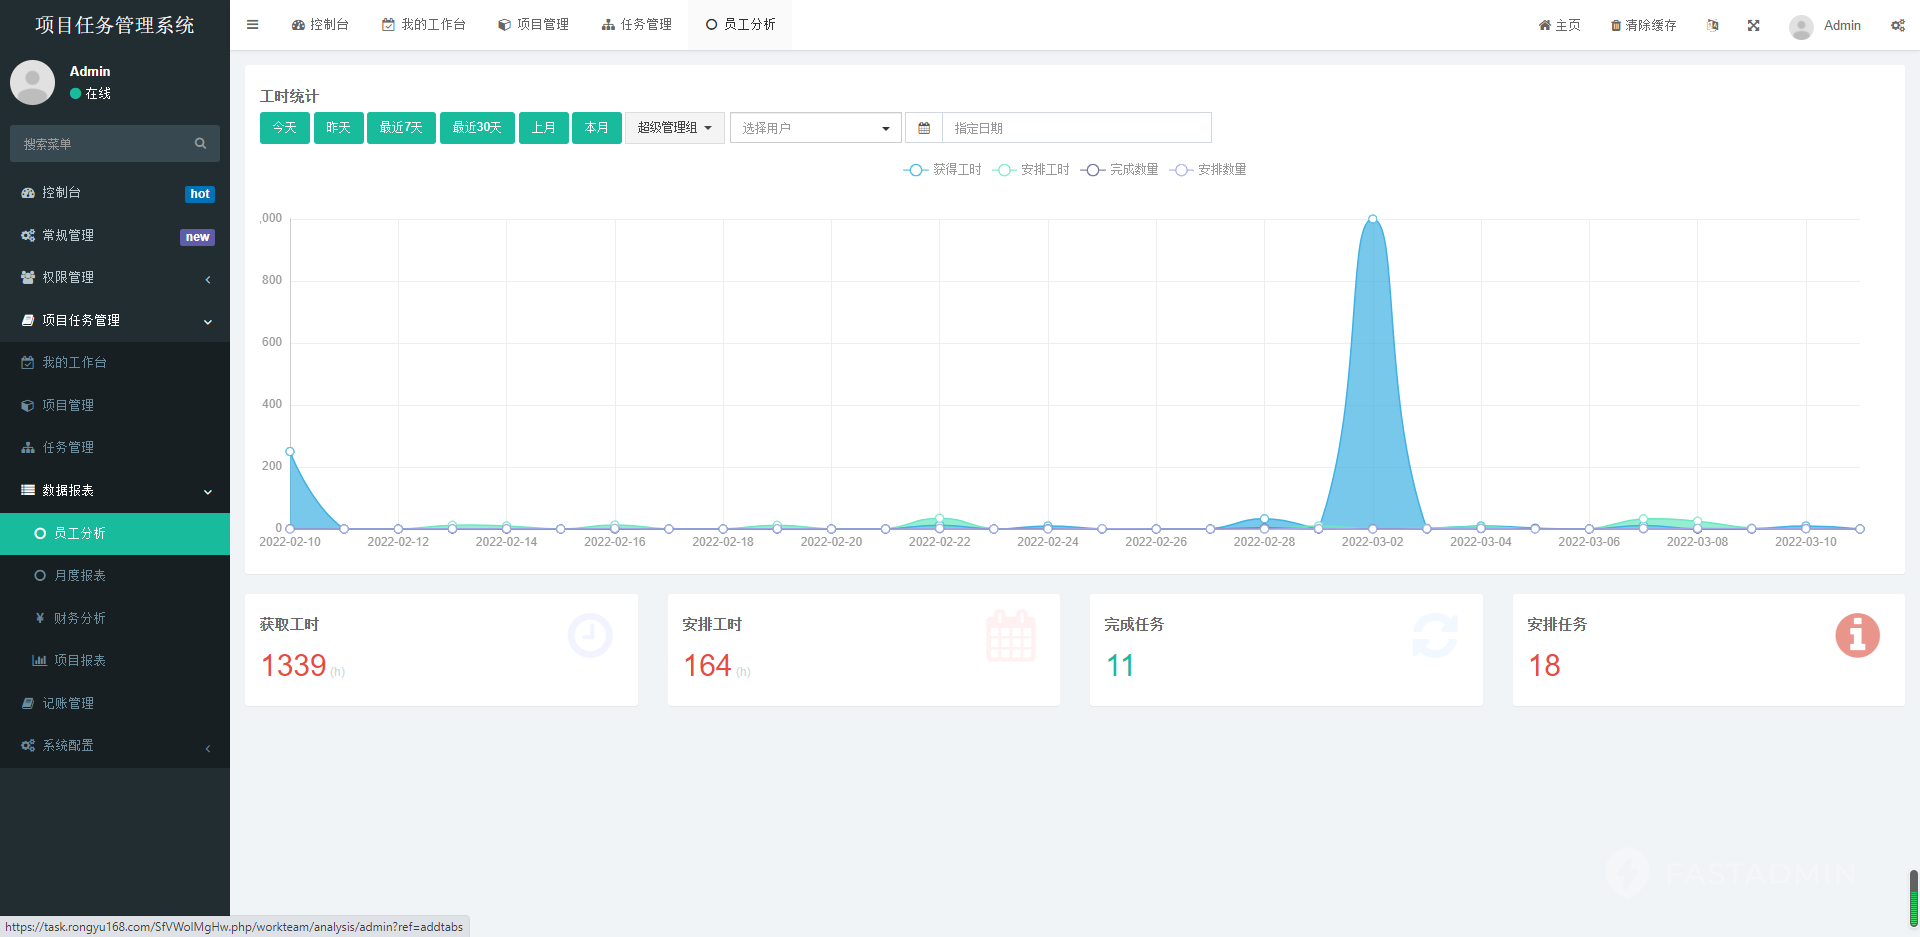Open settings via the top-right gears icon
The image size is (1920, 937).
tap(1897, 25)
